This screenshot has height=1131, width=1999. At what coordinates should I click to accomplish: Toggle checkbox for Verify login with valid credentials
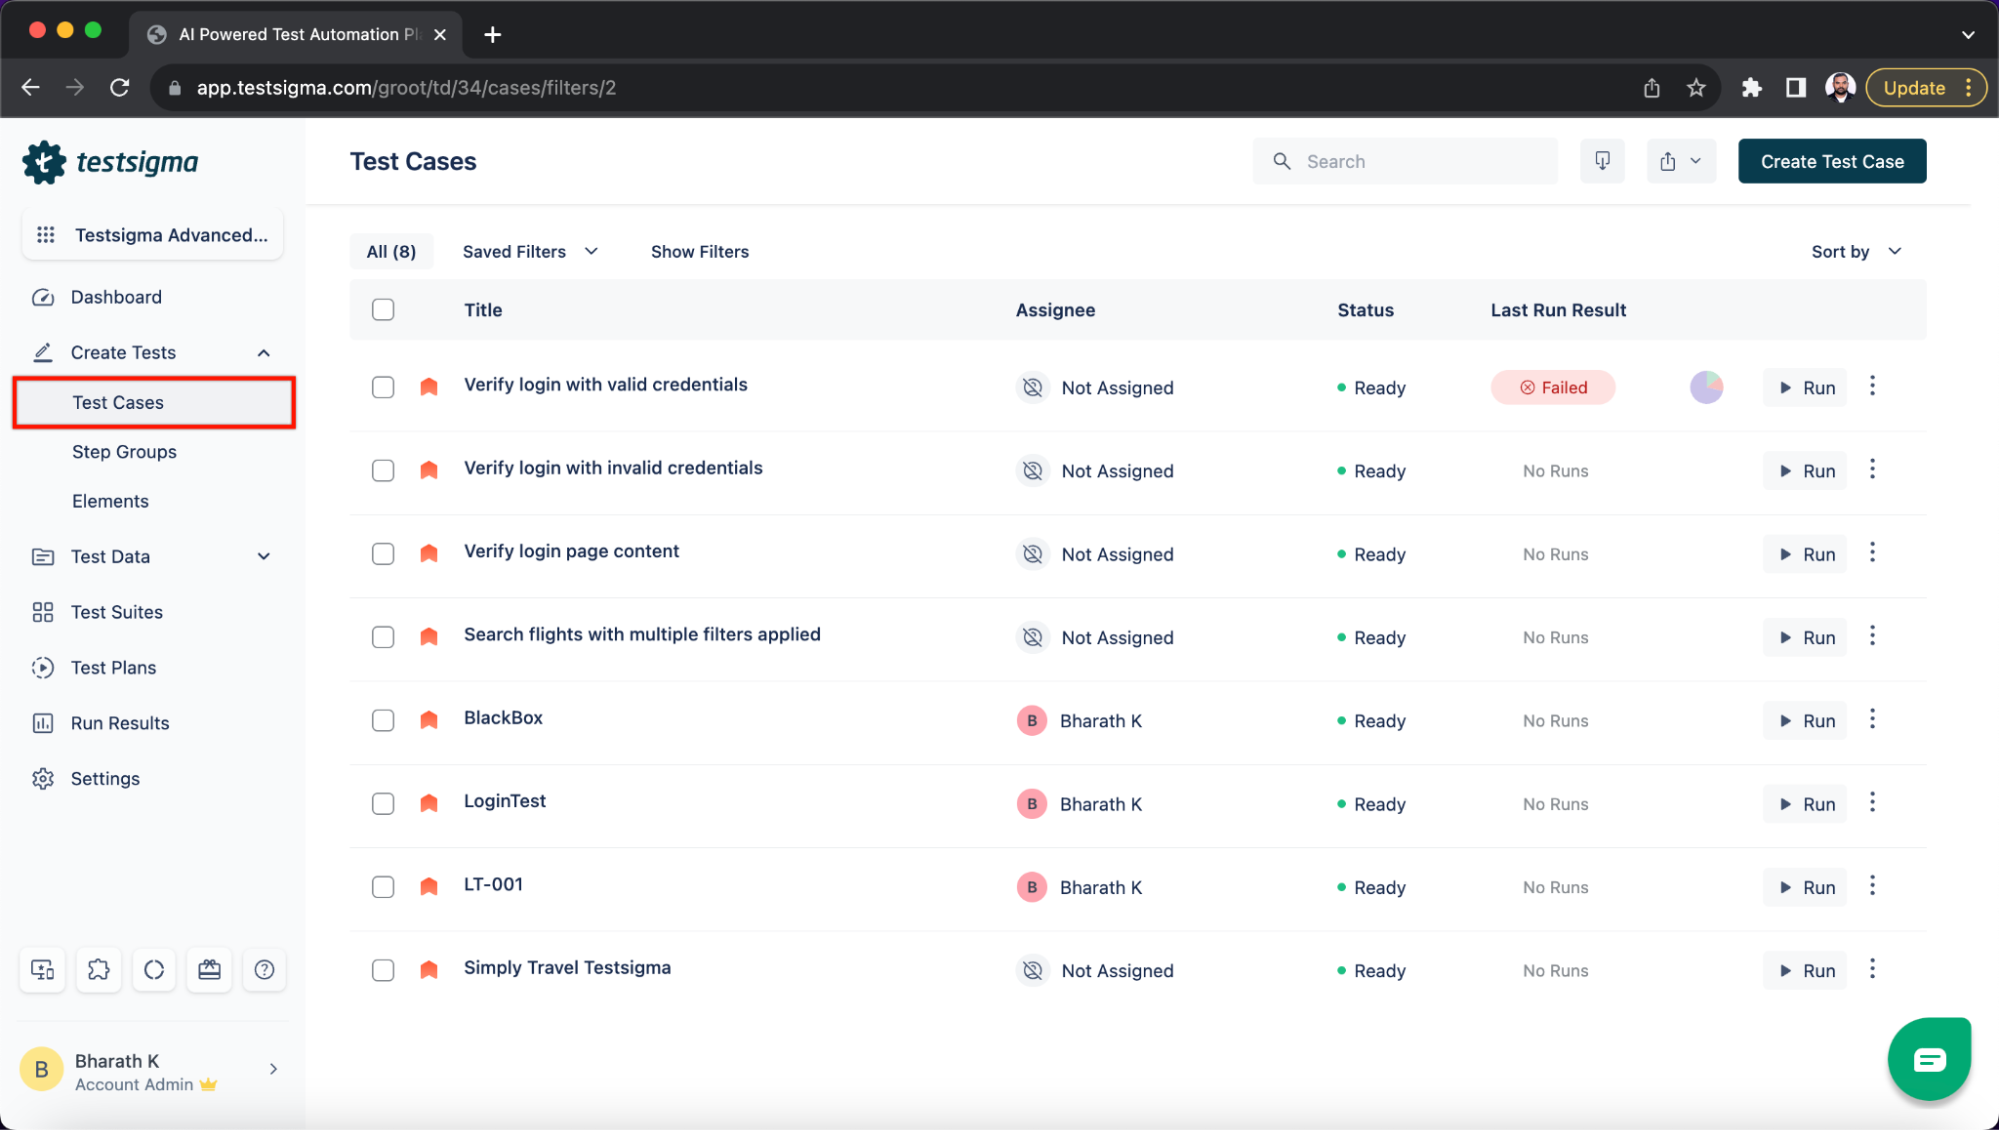[x=383, y=387]
